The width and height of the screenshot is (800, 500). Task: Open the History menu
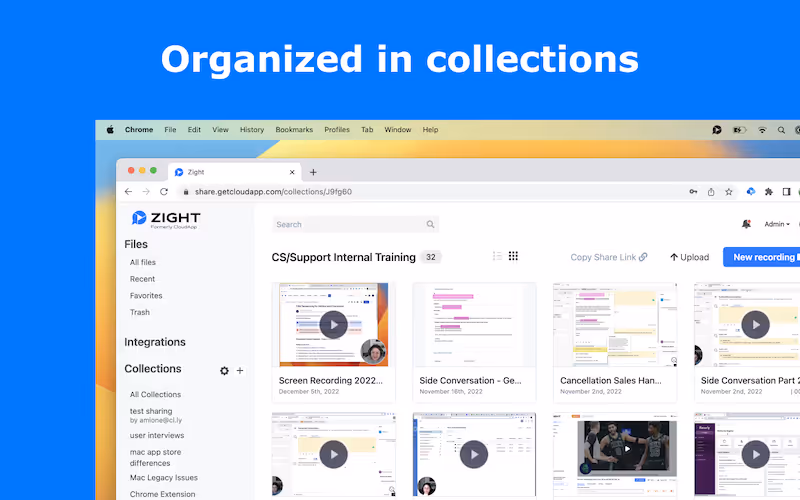[252, 130]
